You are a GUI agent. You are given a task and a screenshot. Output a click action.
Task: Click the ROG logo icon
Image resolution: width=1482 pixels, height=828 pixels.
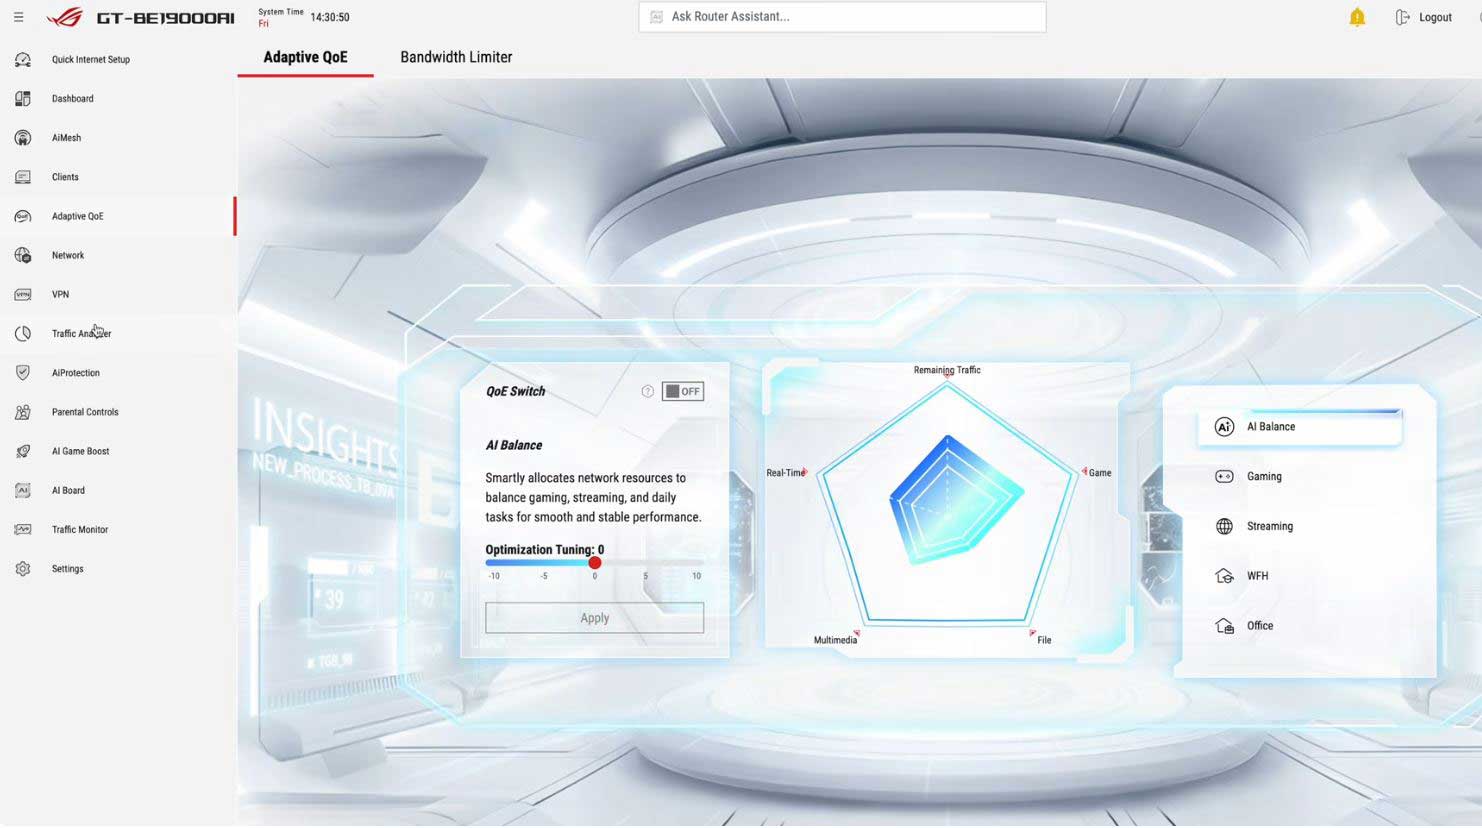point(65,17)
